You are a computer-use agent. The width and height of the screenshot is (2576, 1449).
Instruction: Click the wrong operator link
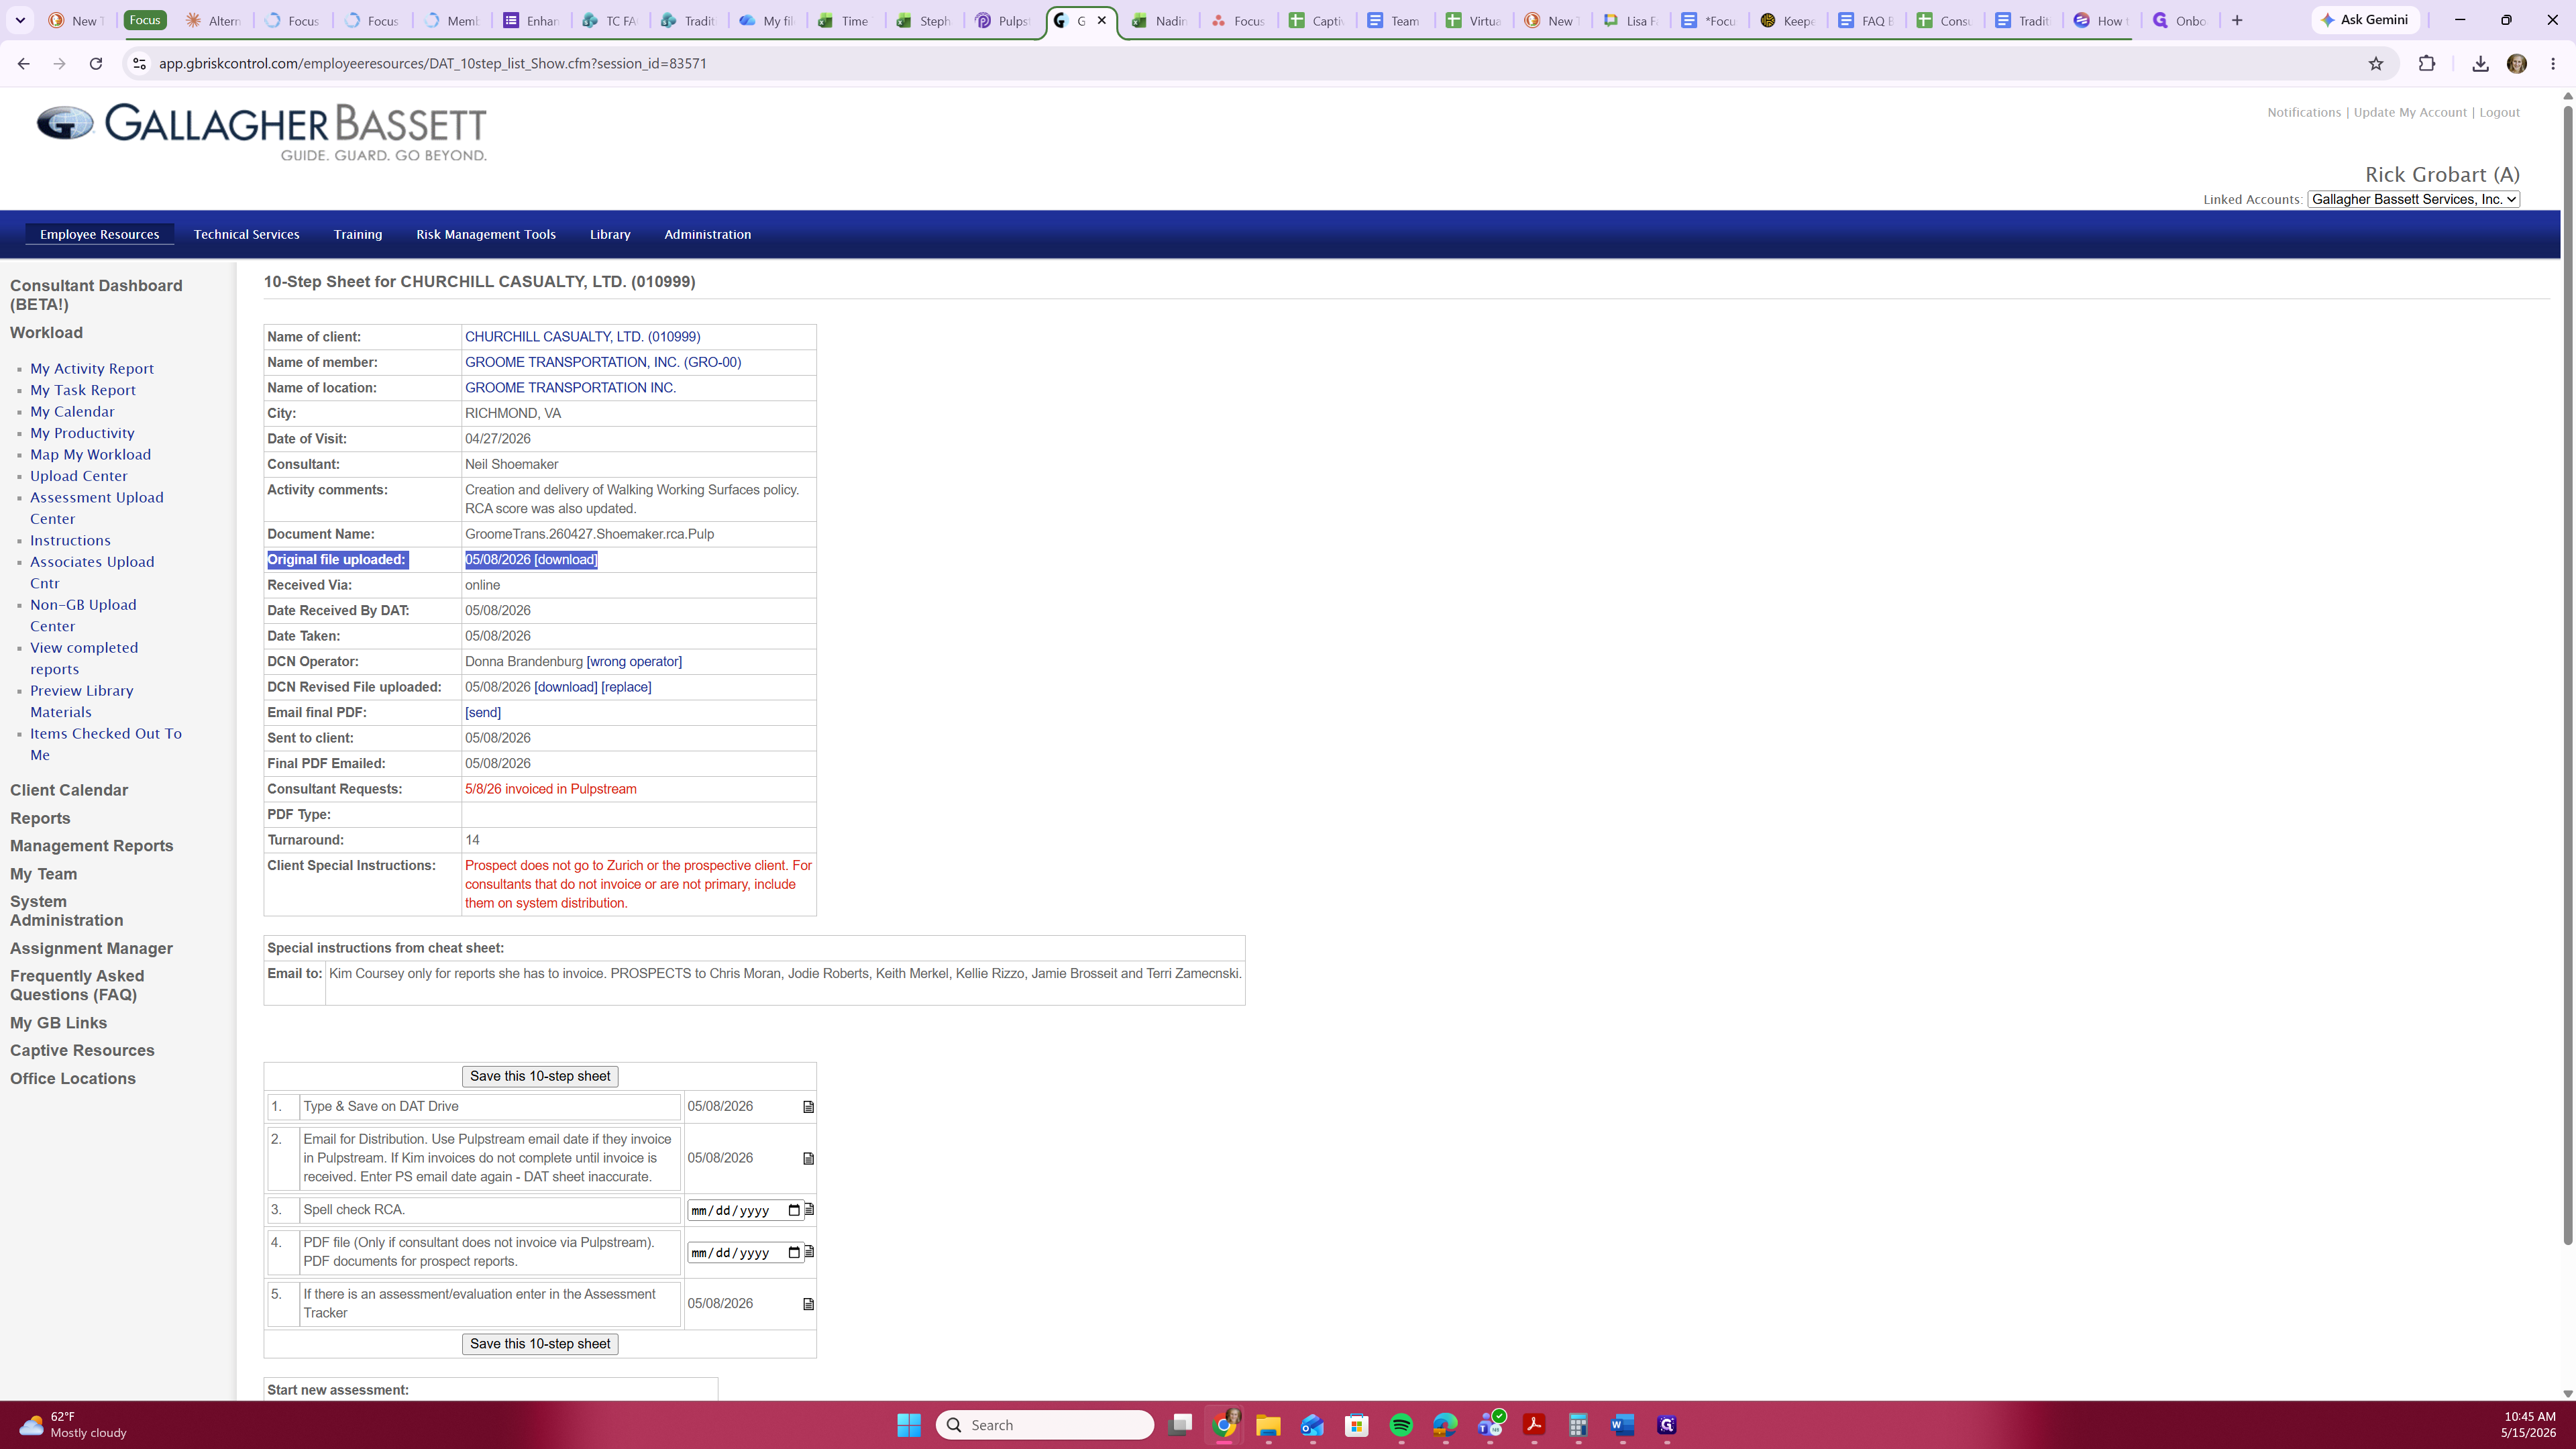point(634,662)
